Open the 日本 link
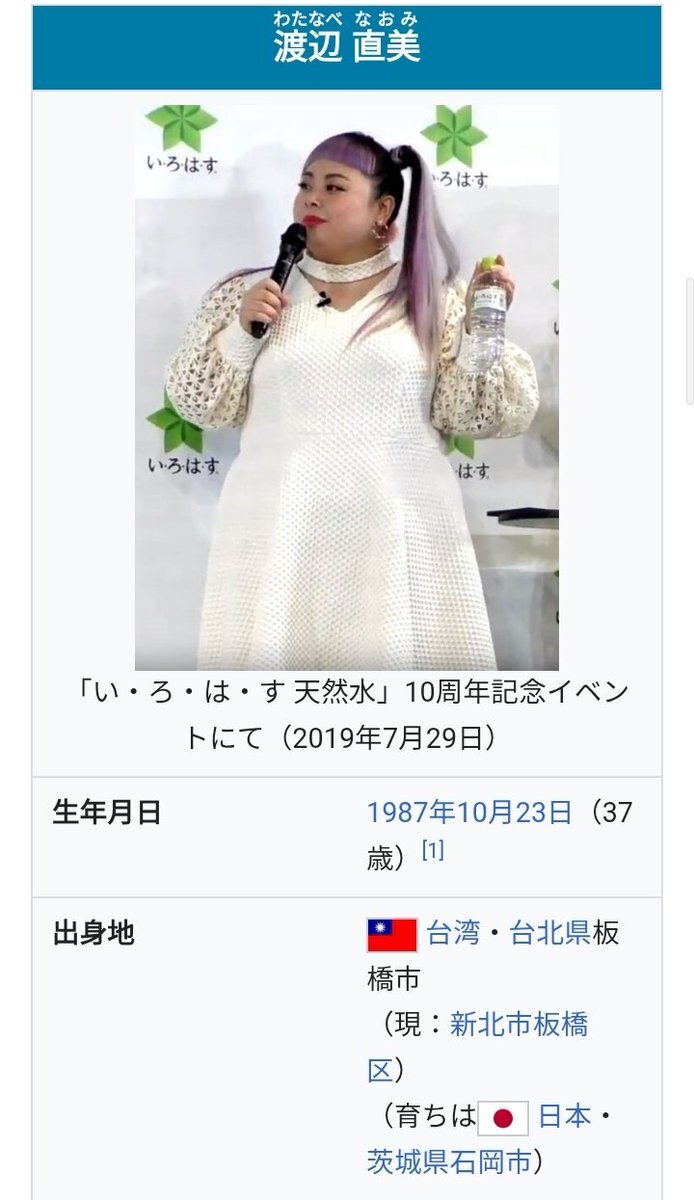Screen dimensions: 694x1200 [565, 1116]
